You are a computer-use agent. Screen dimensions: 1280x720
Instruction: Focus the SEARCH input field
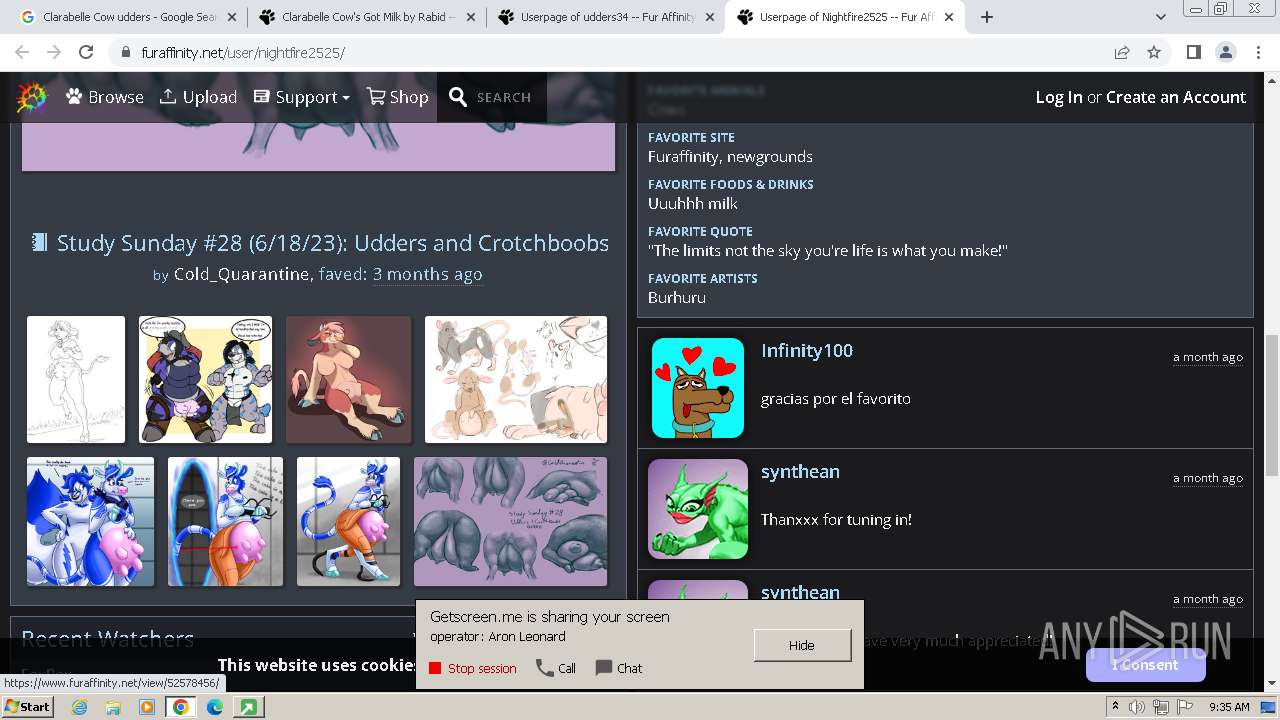click(504, 97)
